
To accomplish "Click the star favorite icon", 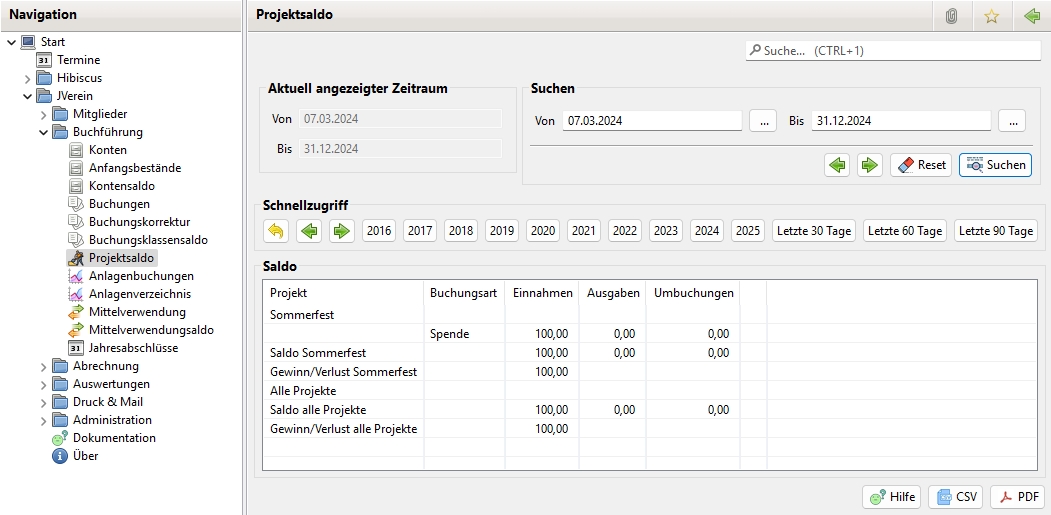I will (x=991, y=16).
